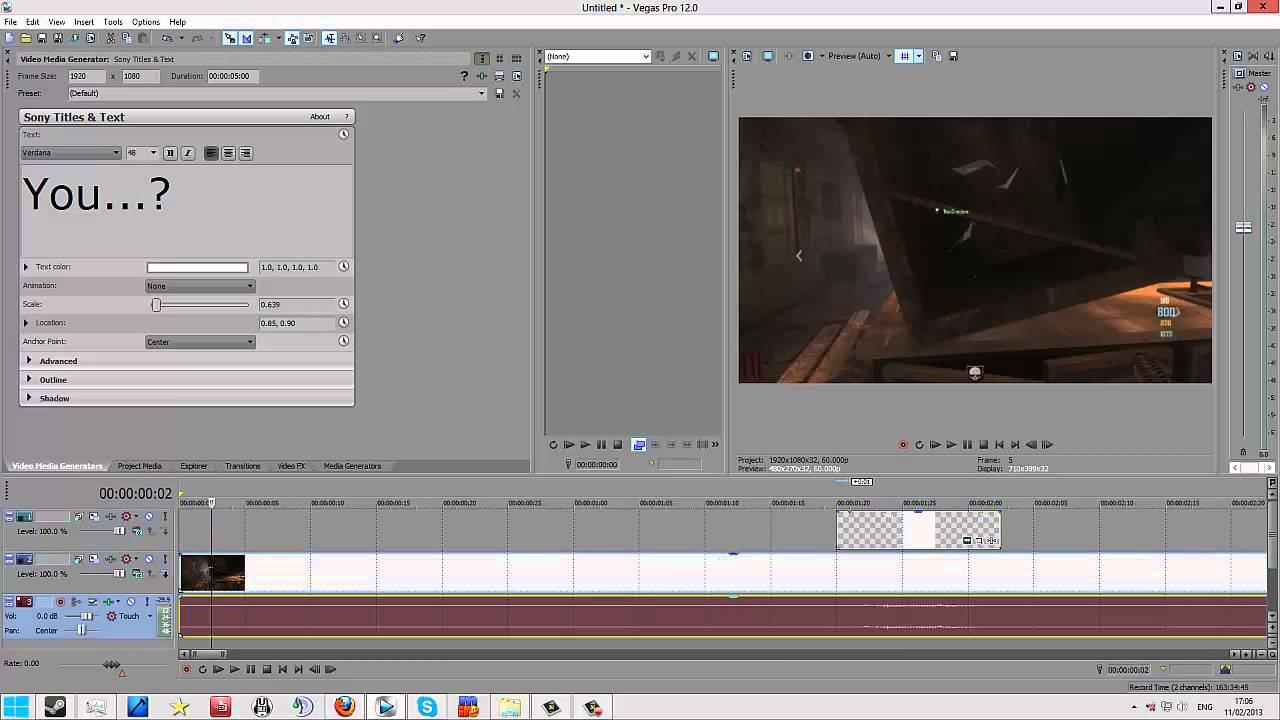Play from timeline transport bar

click(234, 669)
